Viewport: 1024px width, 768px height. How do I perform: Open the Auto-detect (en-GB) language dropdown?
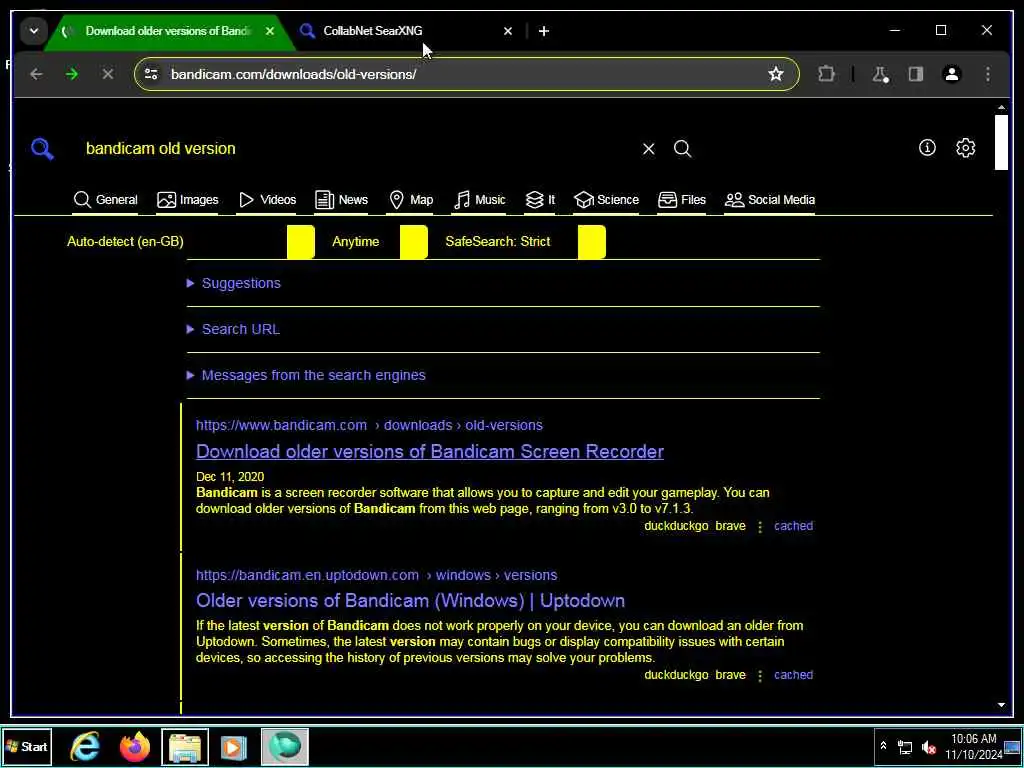point(190,242)
